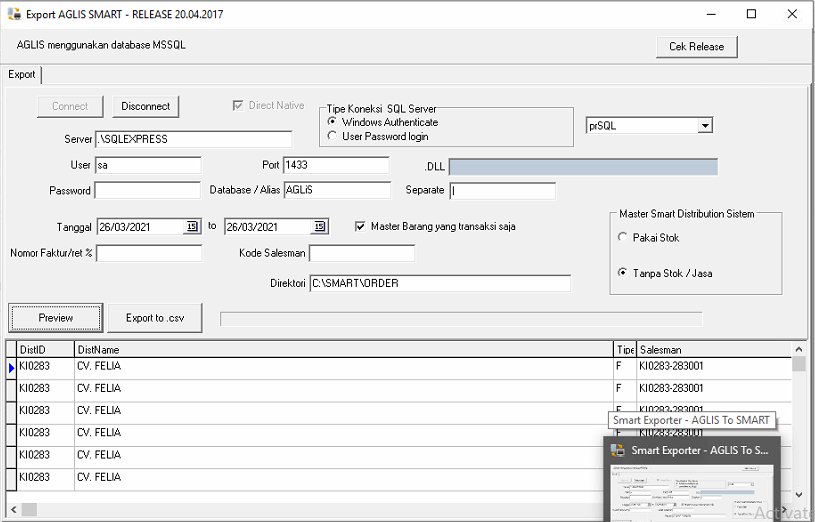Click the Direktori field with C:\SMART\ORDER
This screenshot has width=815, height=522.
tap(440, 283)
